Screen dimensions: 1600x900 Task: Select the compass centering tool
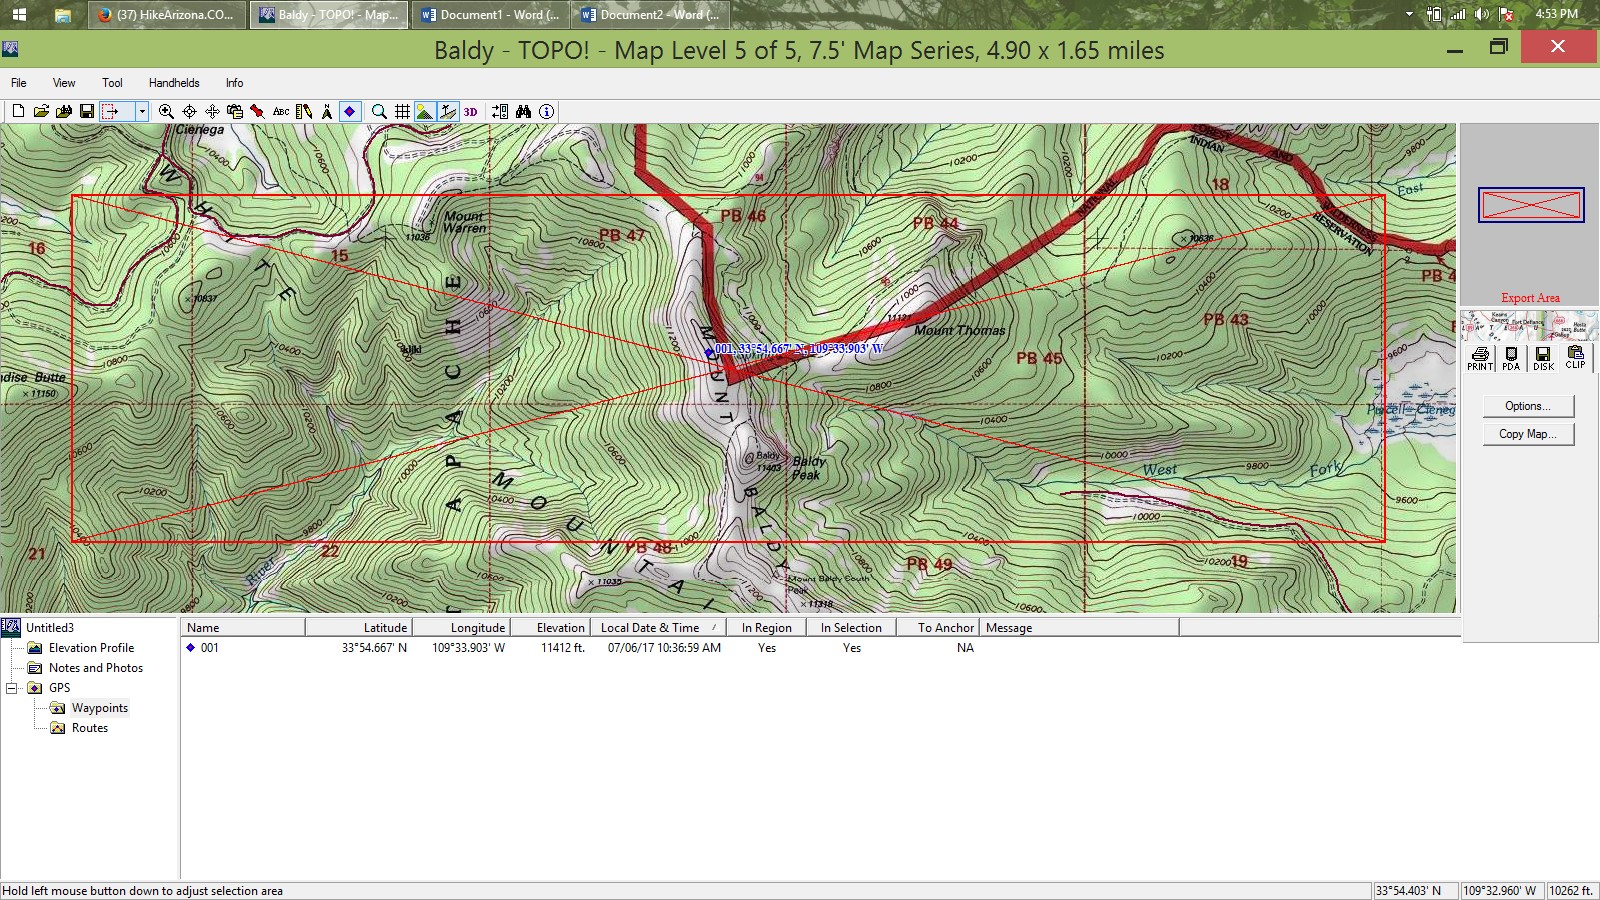(189, 112)
